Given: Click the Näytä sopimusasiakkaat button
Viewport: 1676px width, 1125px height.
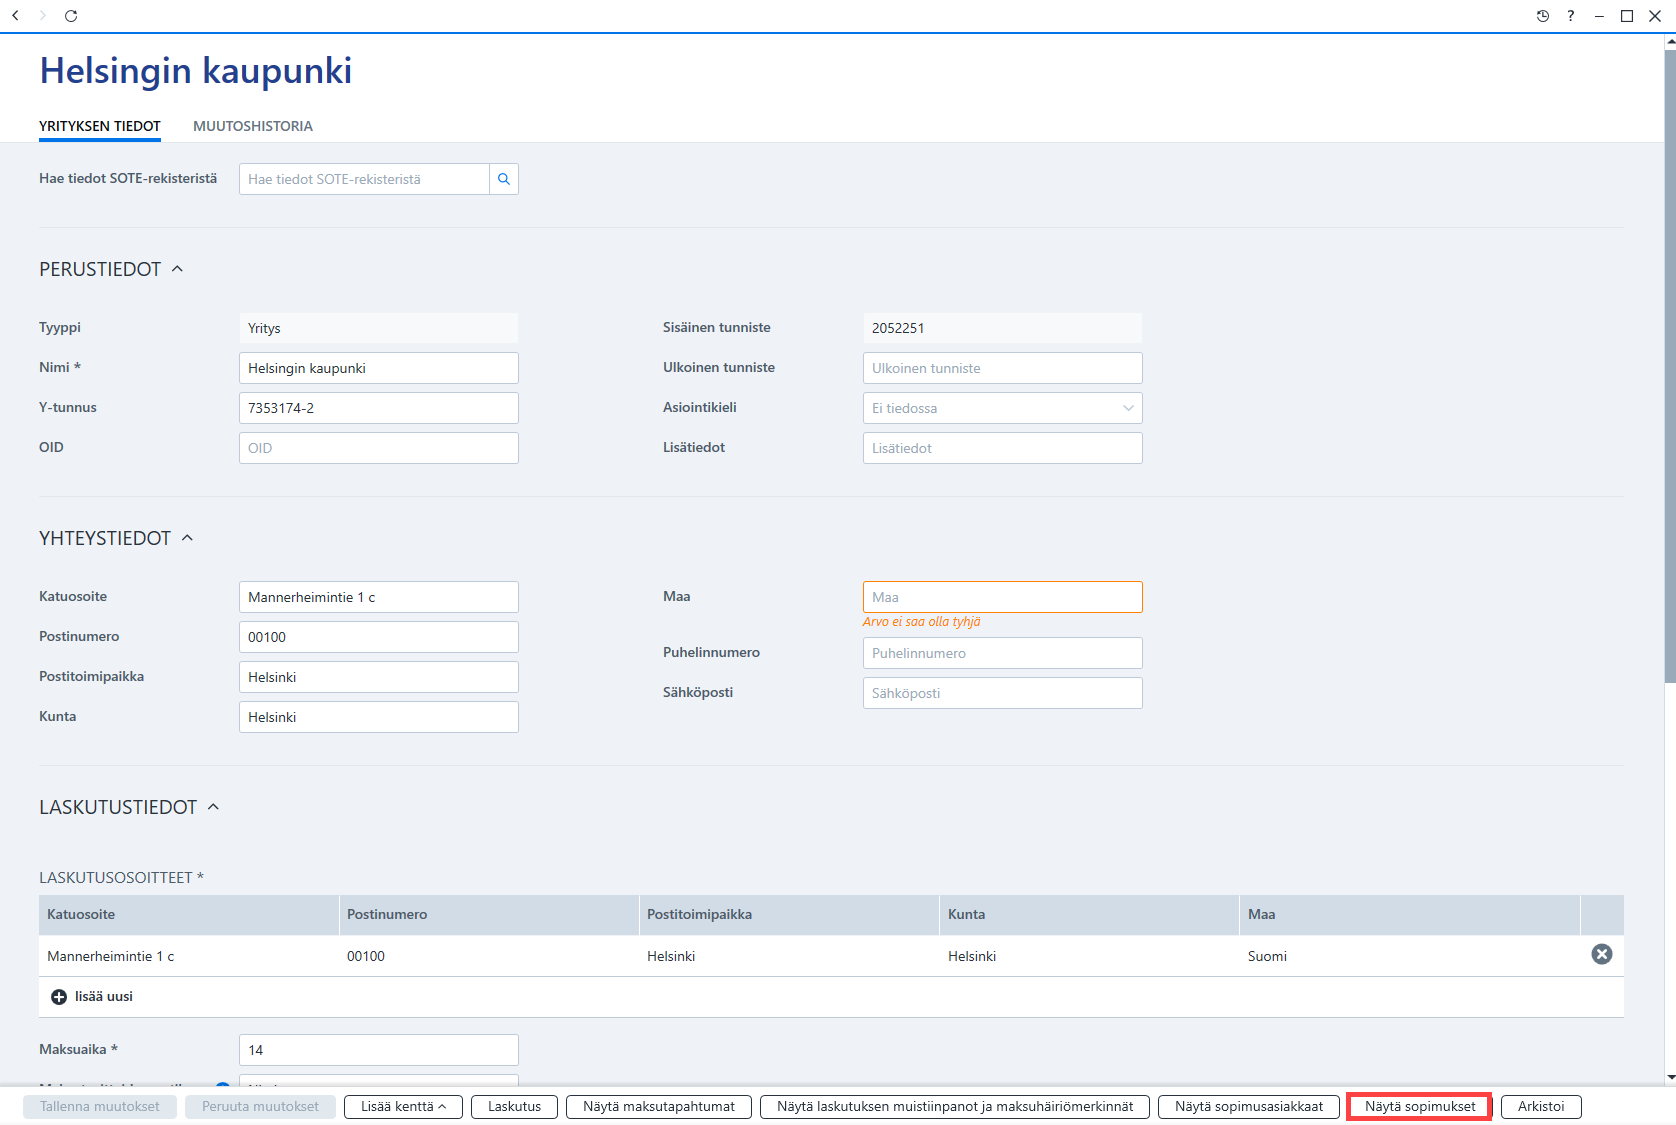Looking at the screenshot, I should click(x=1249, y=1107).
